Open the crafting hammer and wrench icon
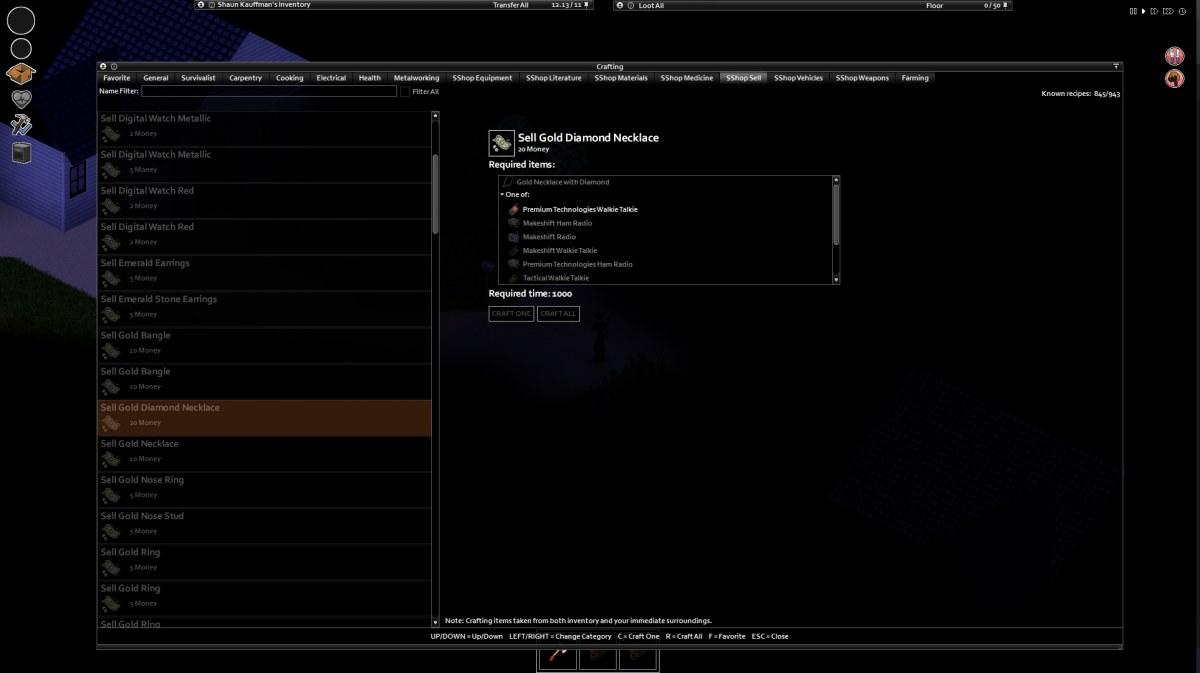The height and width of the screenshot is (673, 1200). click(x=21, y=125)
